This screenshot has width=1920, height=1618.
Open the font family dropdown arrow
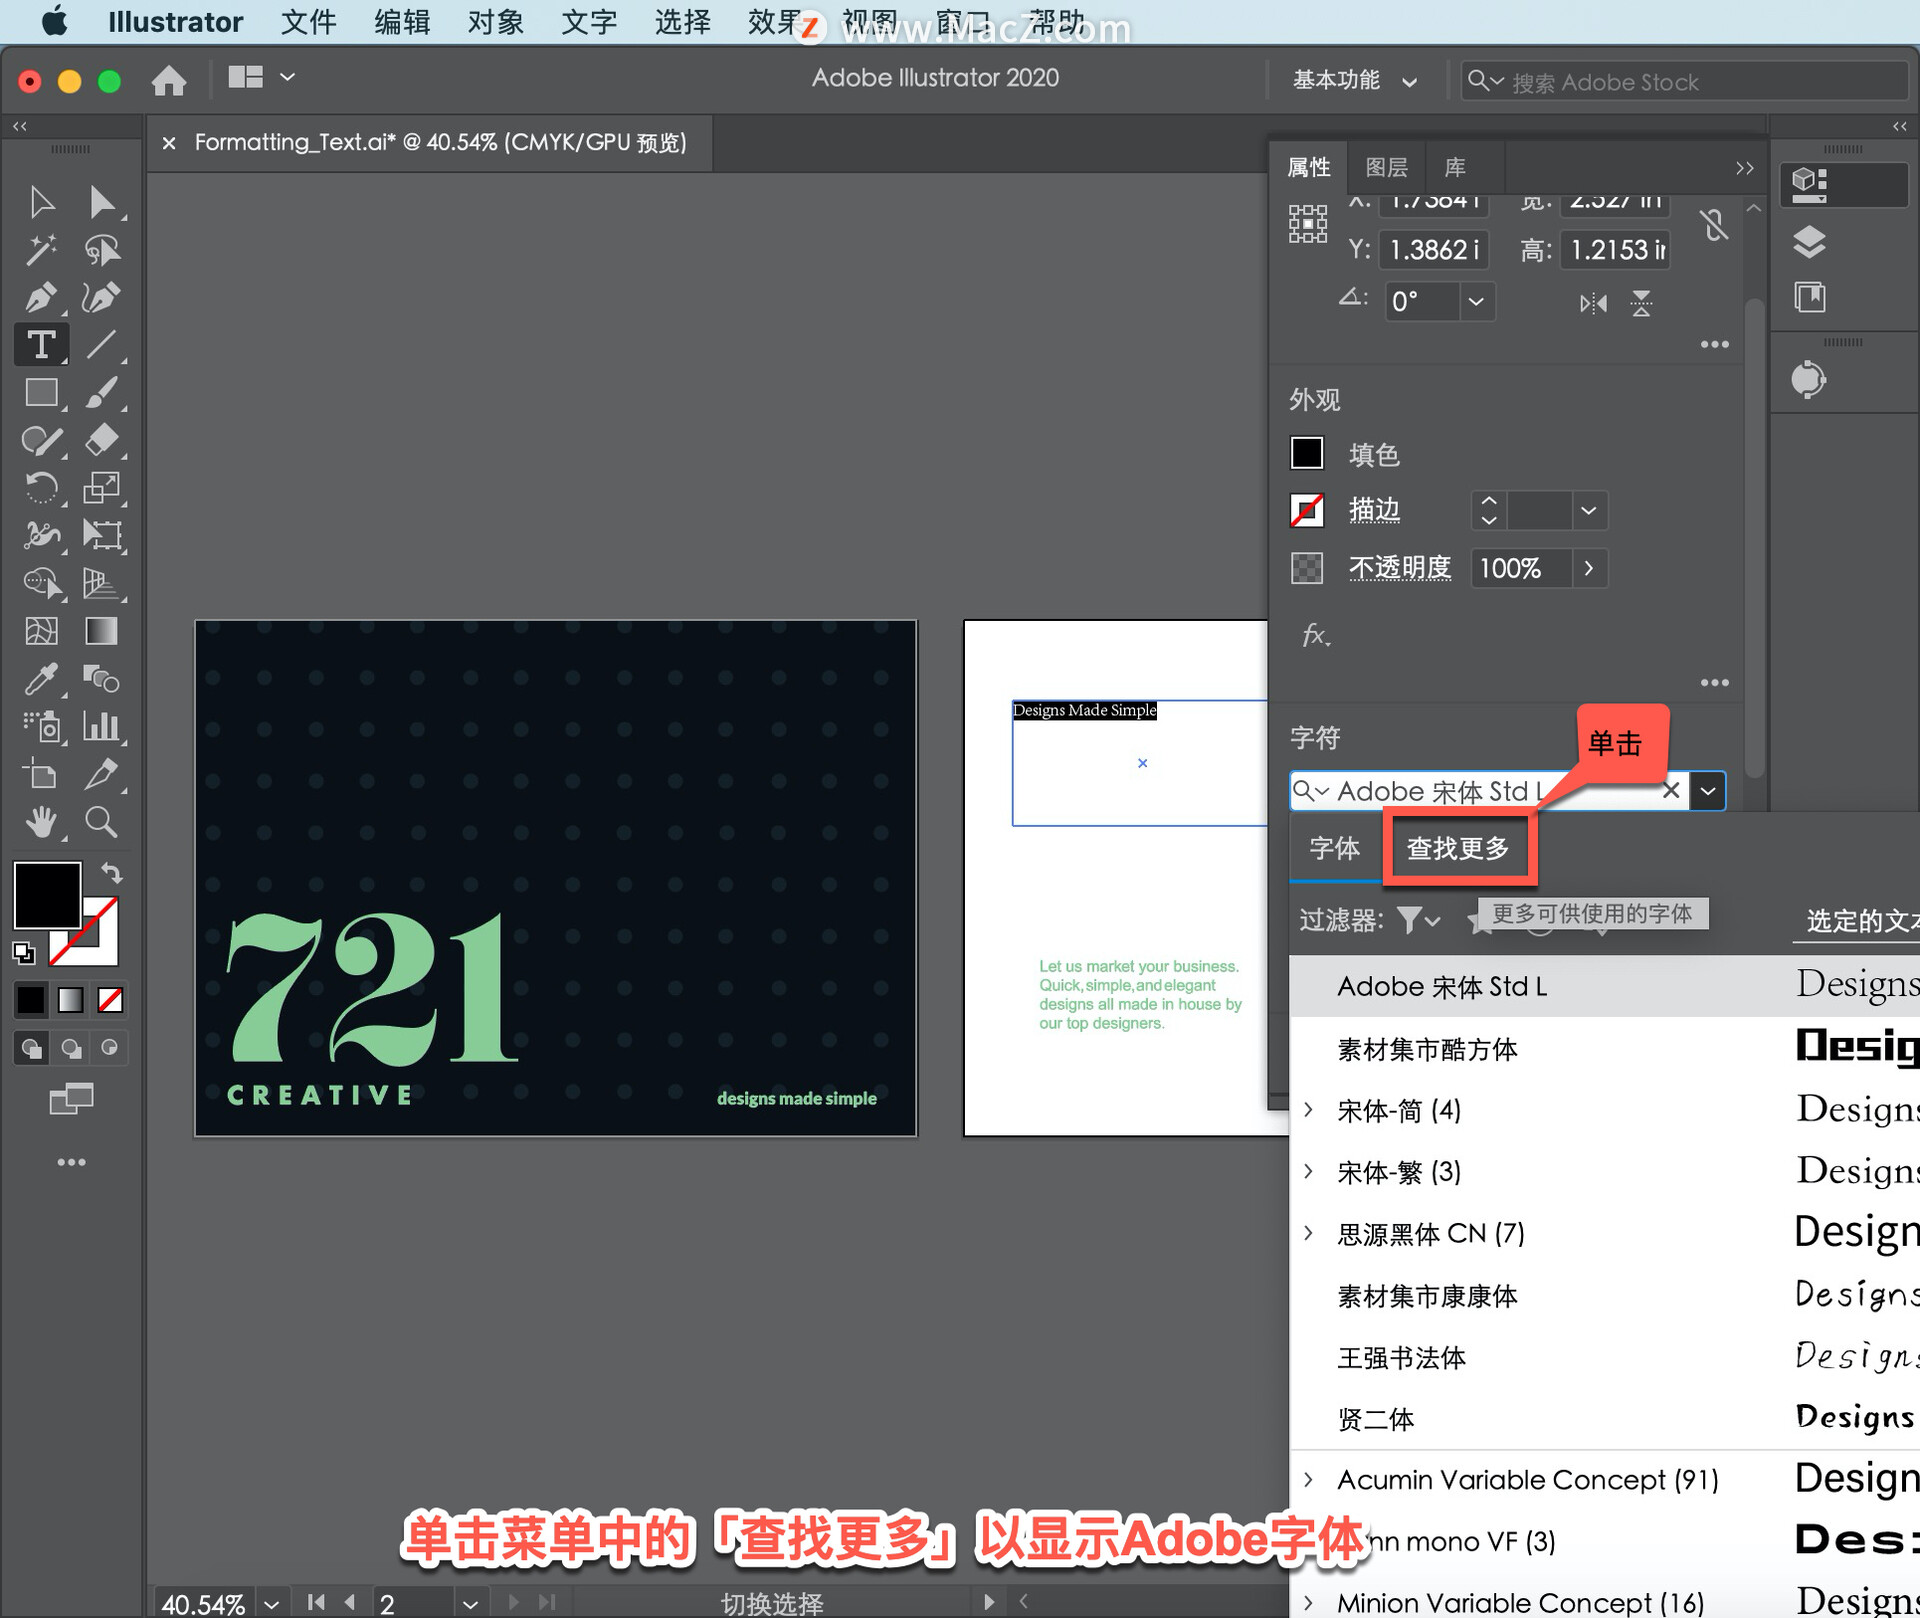point(1708,791)
